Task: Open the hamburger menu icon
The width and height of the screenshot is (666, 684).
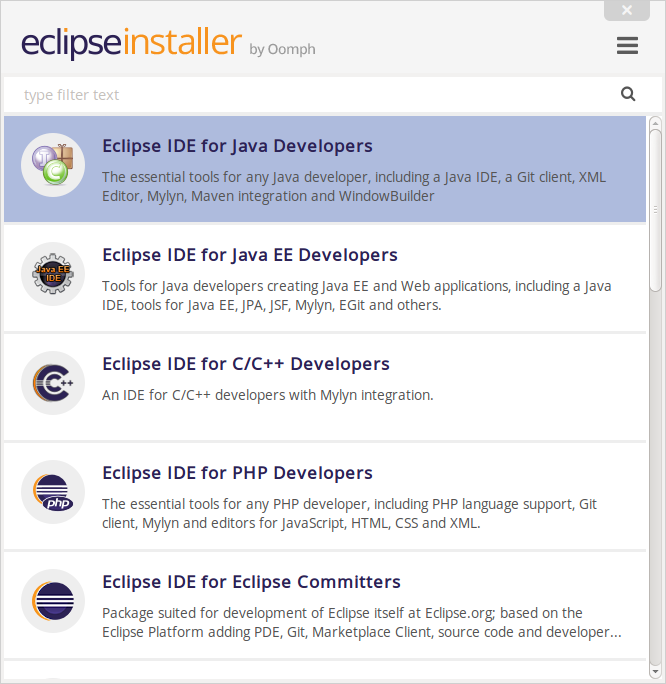Action: [x=627, y=45]
